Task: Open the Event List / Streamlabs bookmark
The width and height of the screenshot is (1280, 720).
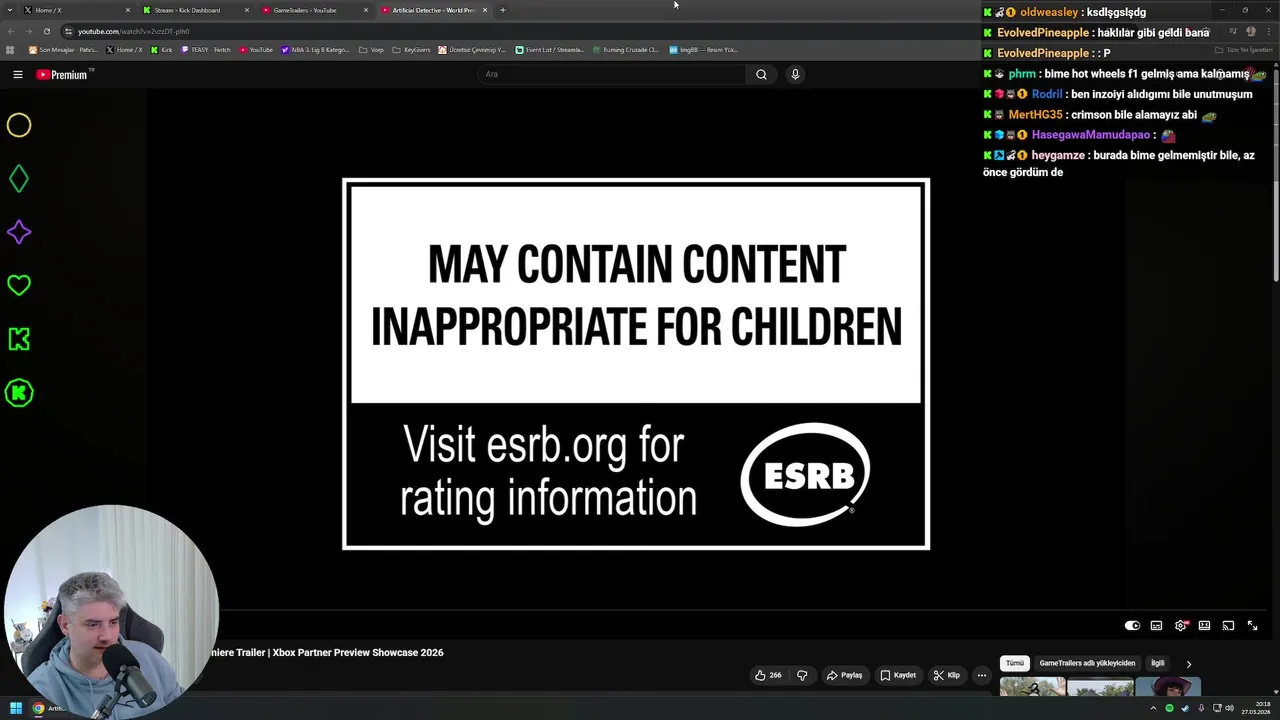Action: [549, 49]
